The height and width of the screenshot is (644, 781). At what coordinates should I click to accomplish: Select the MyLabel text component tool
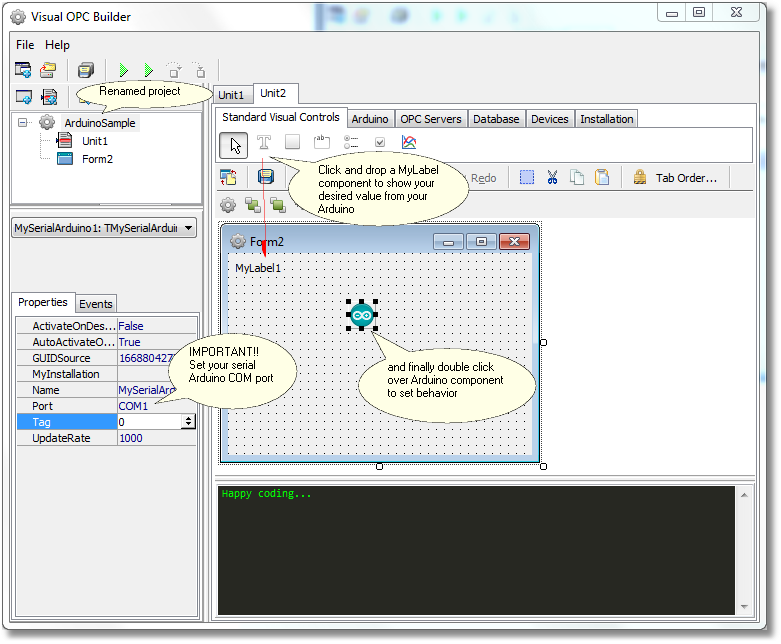(x=264, y=142)
